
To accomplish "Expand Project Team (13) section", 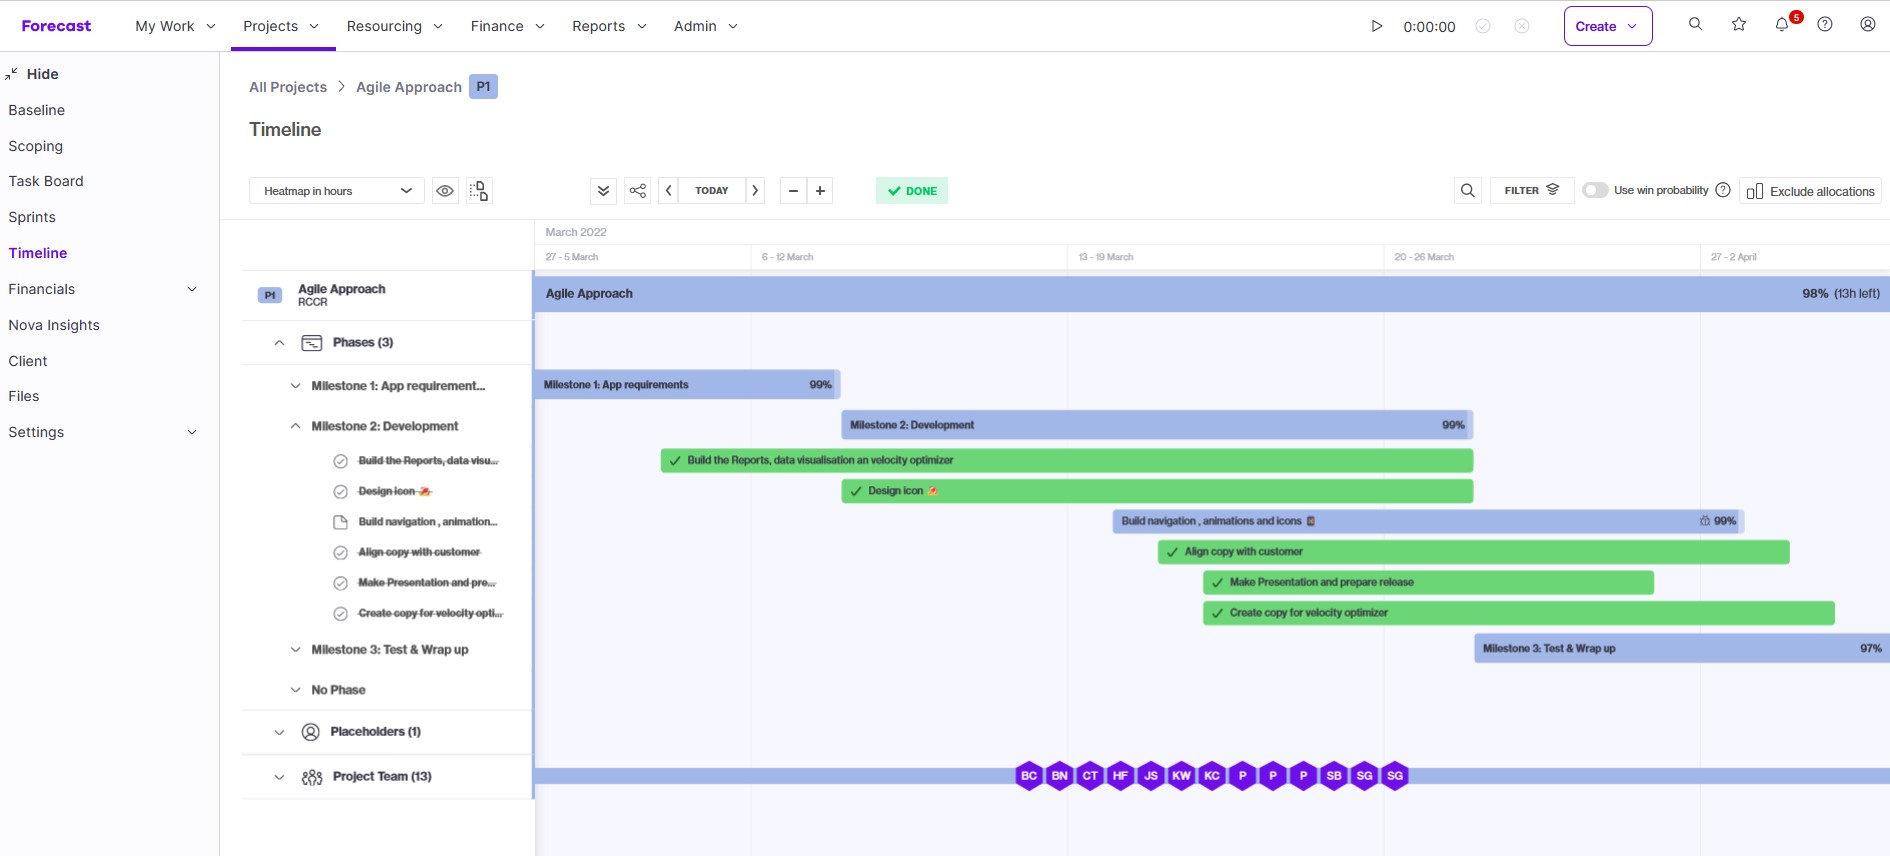I will point(279,777).
